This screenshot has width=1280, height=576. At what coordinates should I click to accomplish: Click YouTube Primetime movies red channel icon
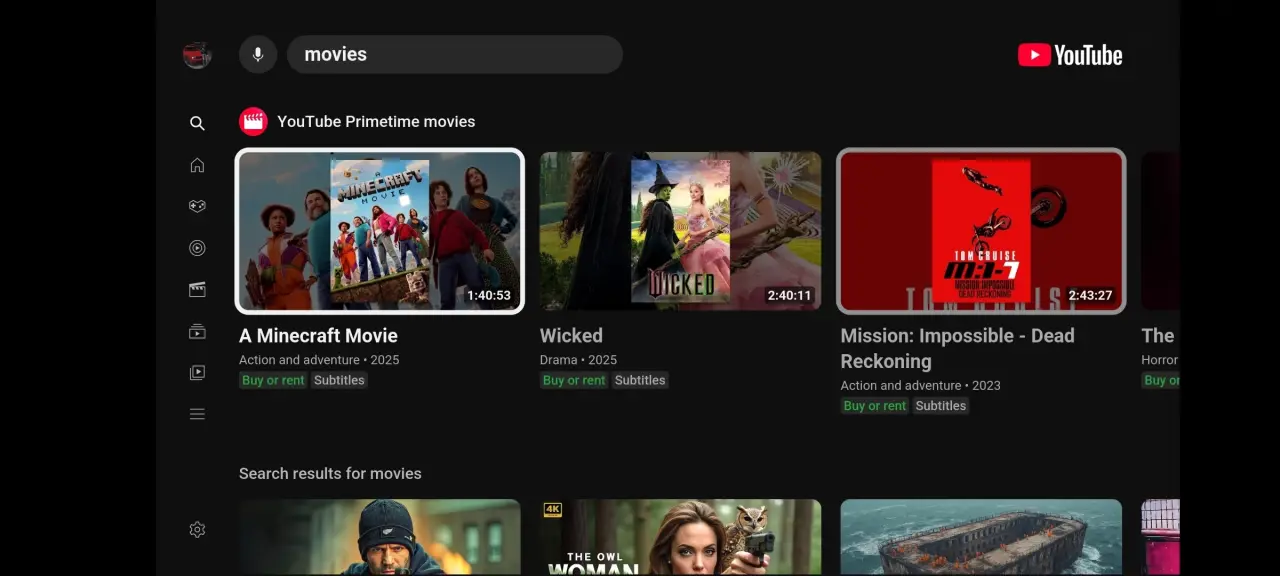[x=253, y=122]
